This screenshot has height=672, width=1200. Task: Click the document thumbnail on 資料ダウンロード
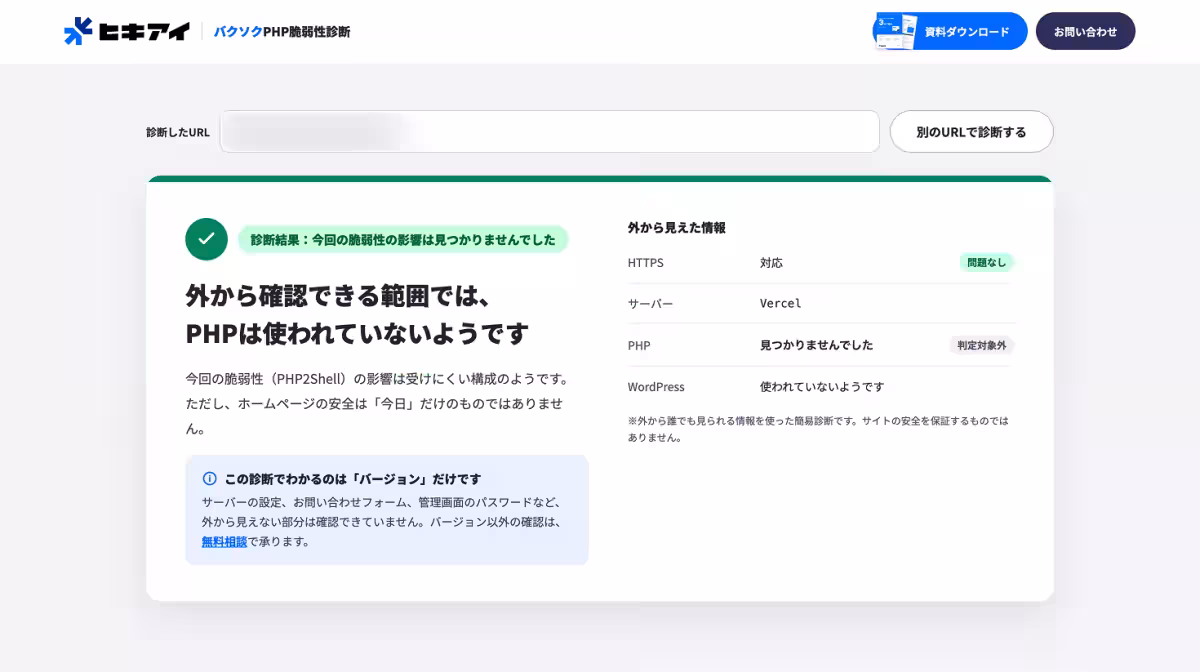896,31
